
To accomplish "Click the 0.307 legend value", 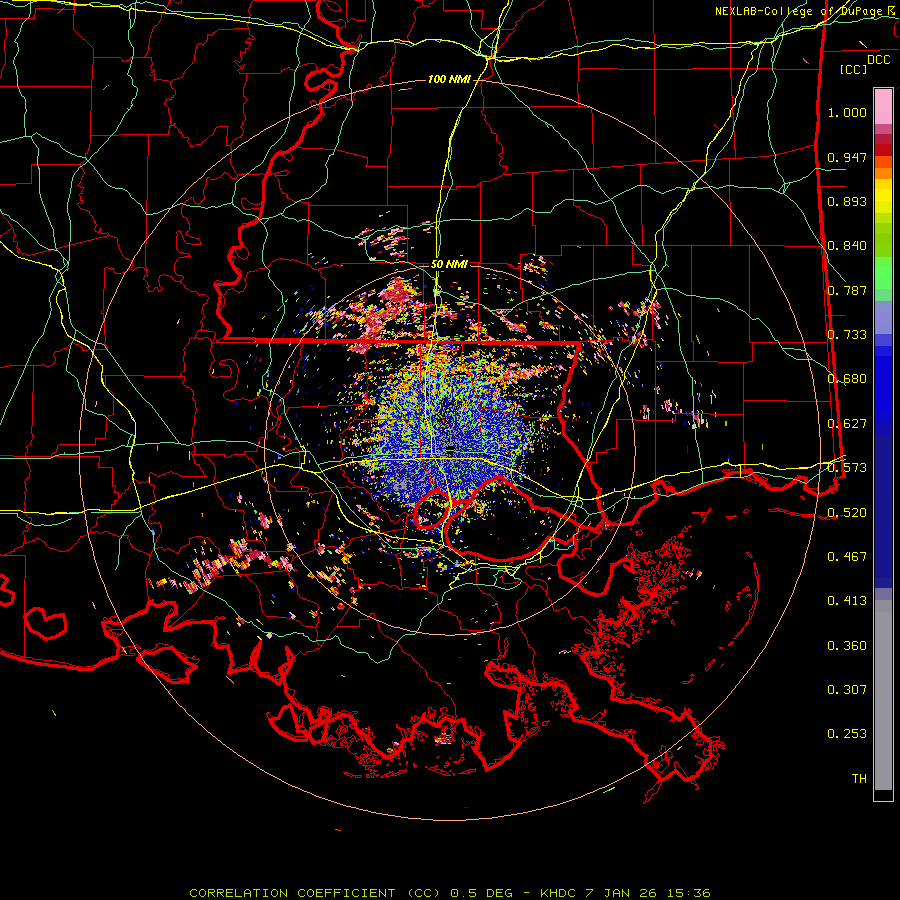I will (847, 690).
